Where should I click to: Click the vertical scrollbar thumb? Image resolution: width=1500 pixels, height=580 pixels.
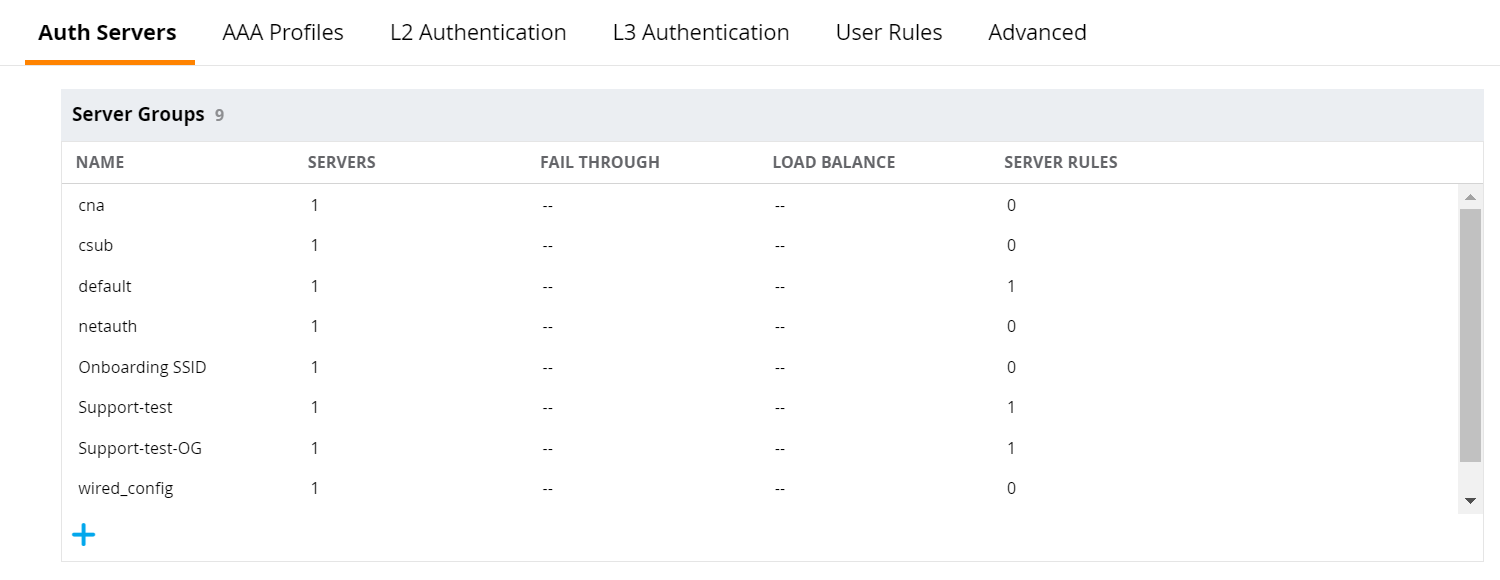1470,335
